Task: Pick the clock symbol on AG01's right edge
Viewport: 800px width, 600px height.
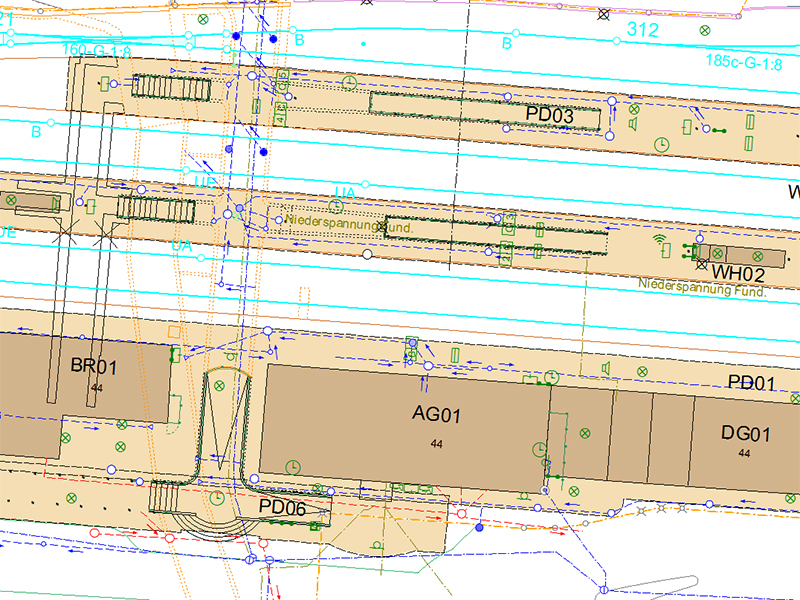Action: click(x=540, y=447)
